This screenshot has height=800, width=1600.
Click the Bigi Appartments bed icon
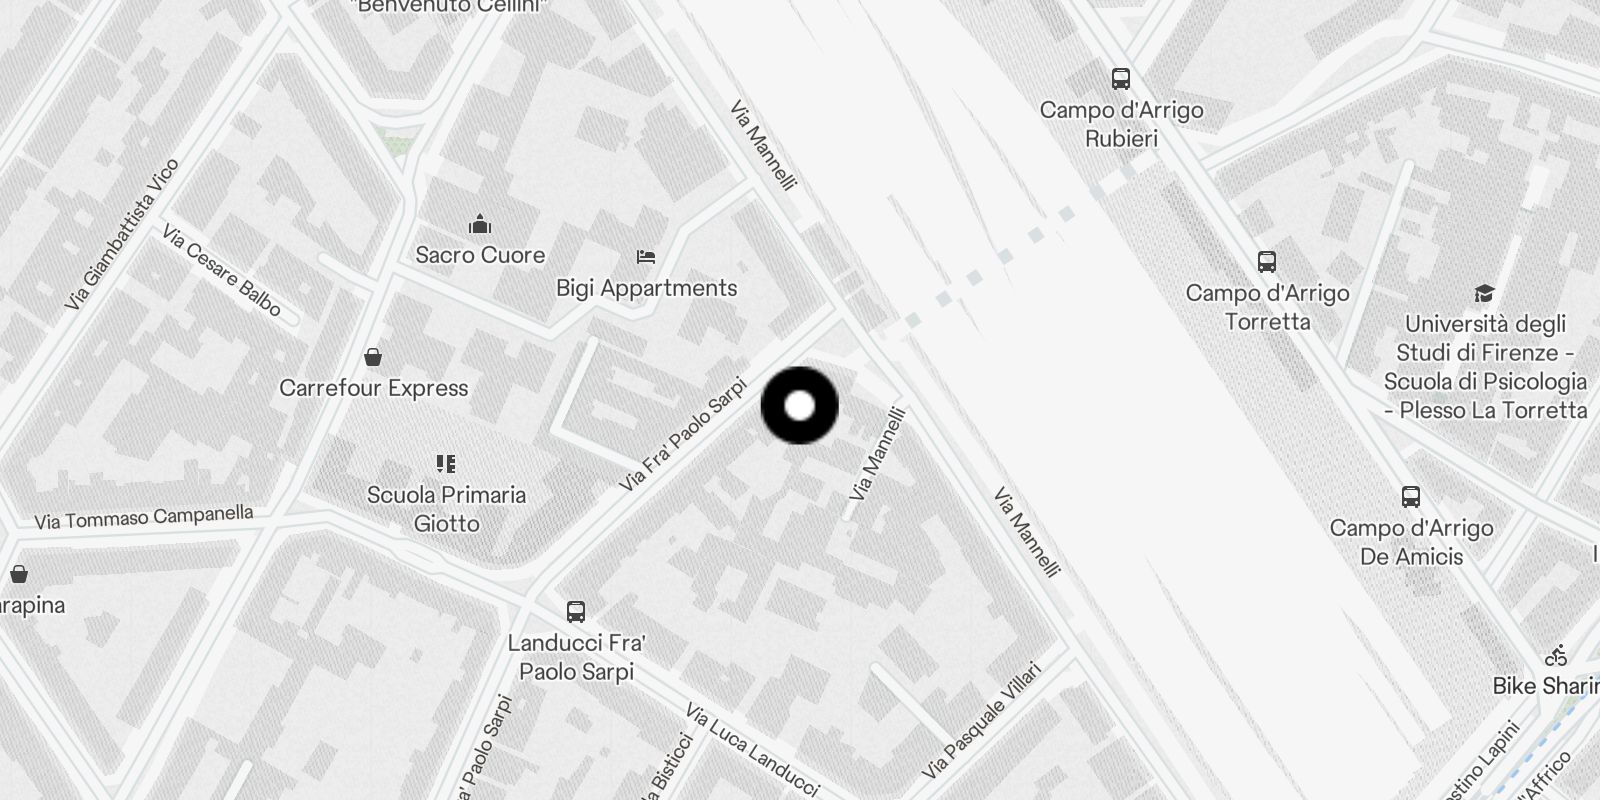point(646,257)
